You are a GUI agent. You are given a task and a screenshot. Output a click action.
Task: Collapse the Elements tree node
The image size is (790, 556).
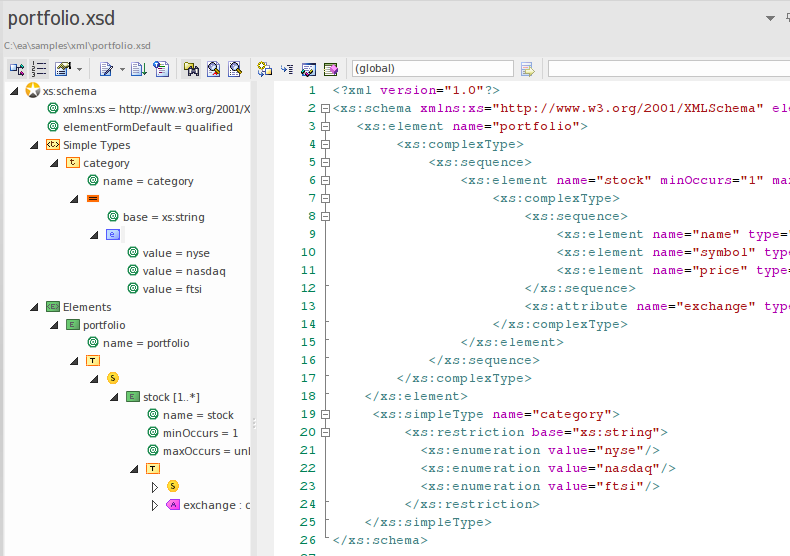tap(34, 307)
